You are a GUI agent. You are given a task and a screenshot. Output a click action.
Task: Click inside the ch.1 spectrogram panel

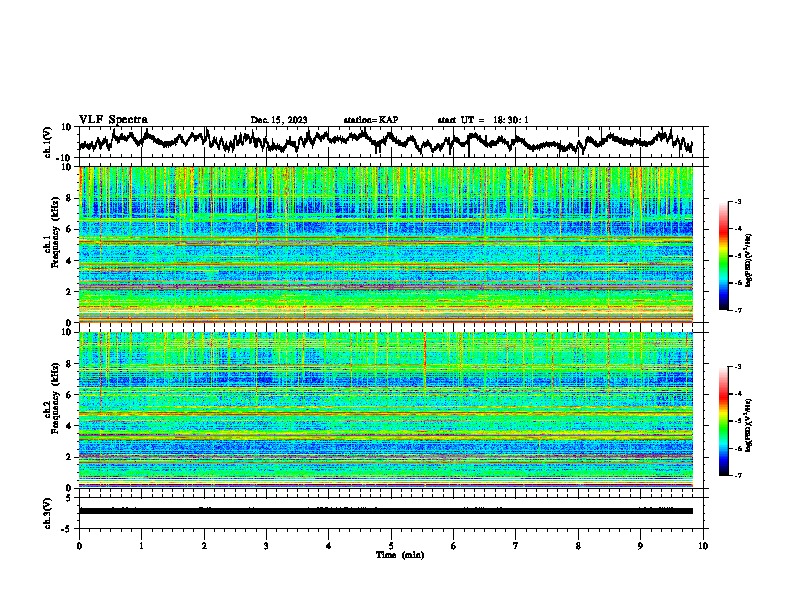(x=386, y=244)
